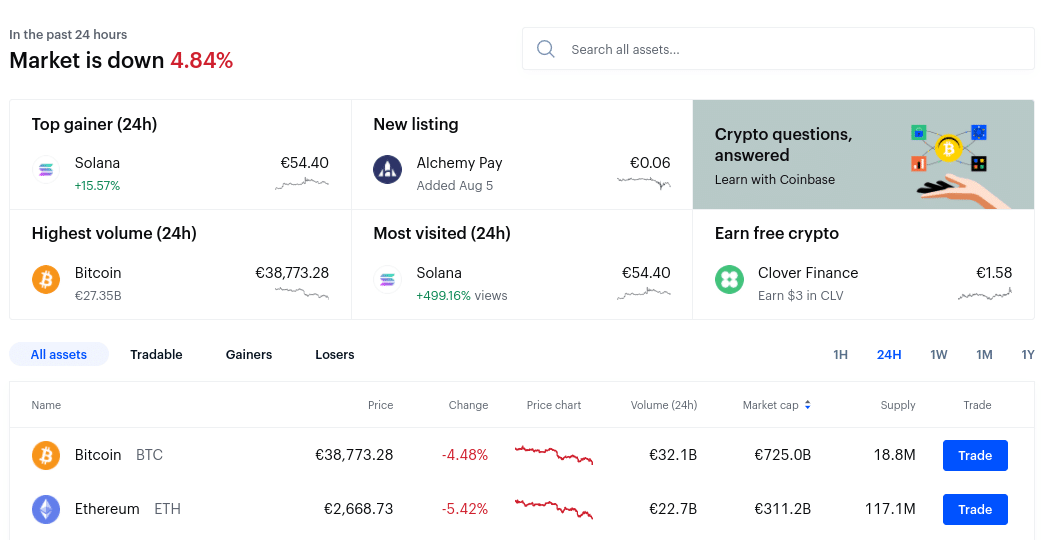Click Solana sparkline in Top gainer card
The width and height of the screenshot is (1054, 540).
(x=302, y=183)
